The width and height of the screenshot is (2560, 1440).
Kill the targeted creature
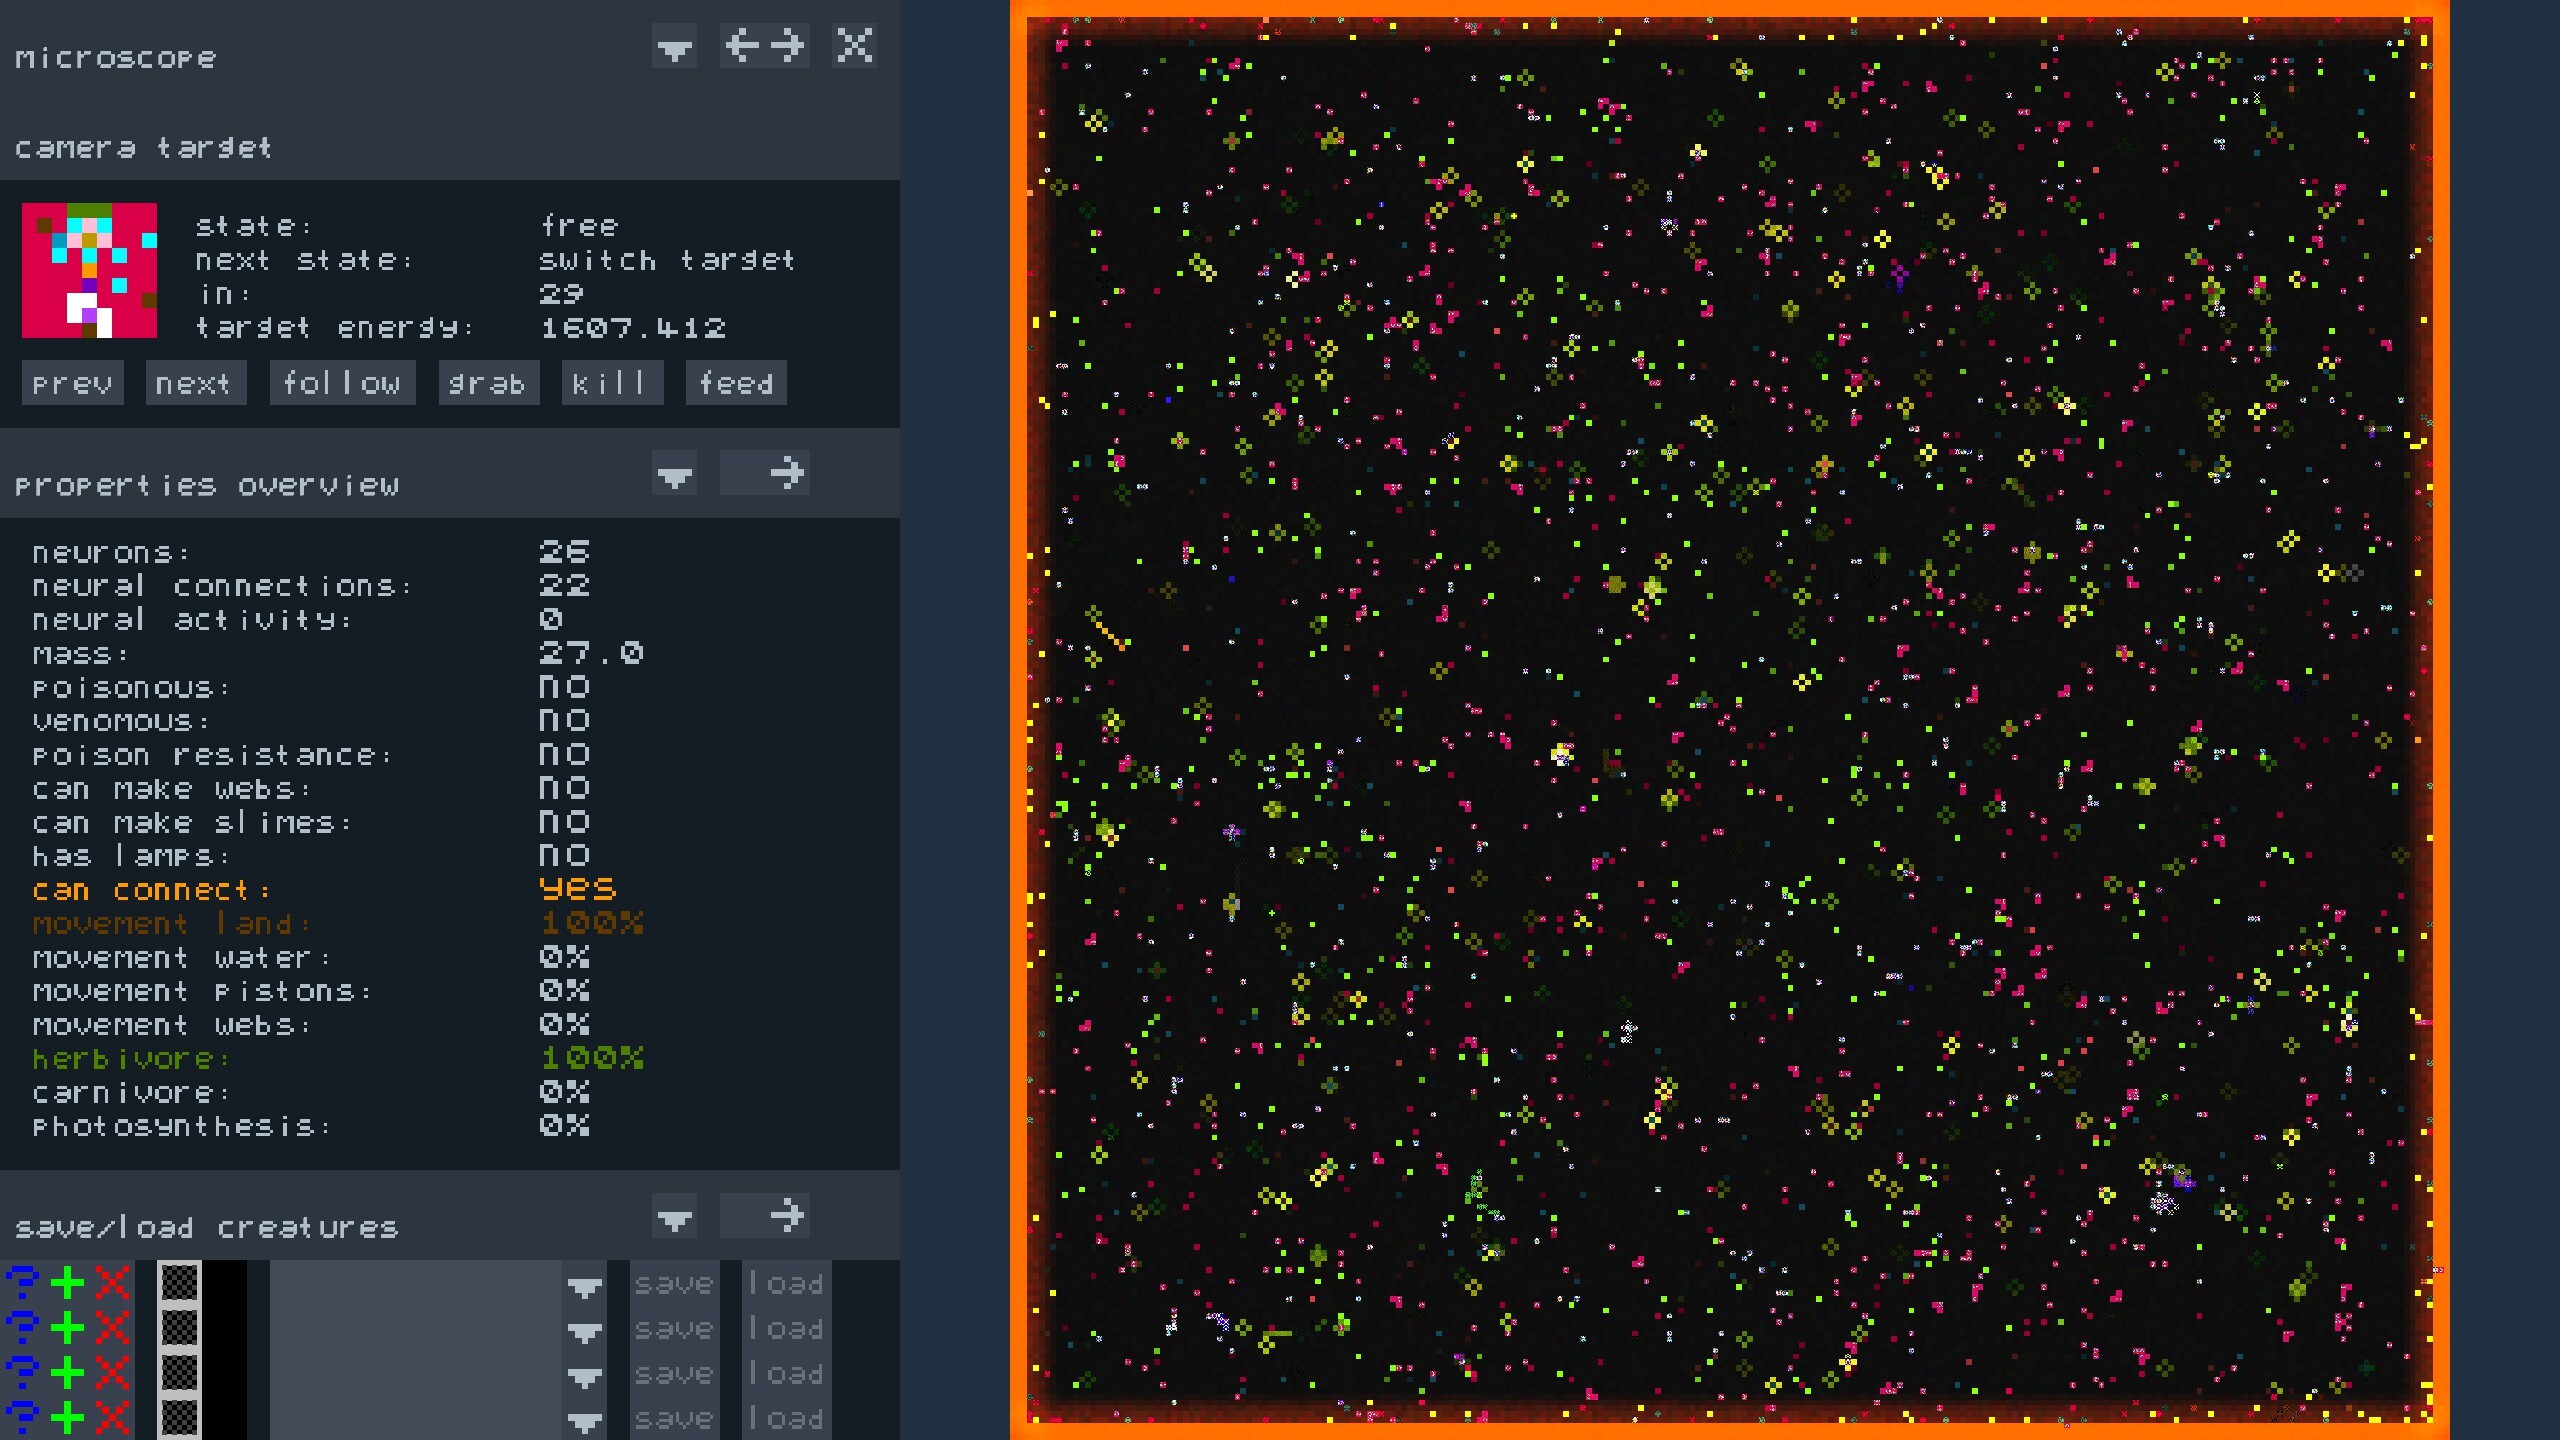[x=613, y=383]
